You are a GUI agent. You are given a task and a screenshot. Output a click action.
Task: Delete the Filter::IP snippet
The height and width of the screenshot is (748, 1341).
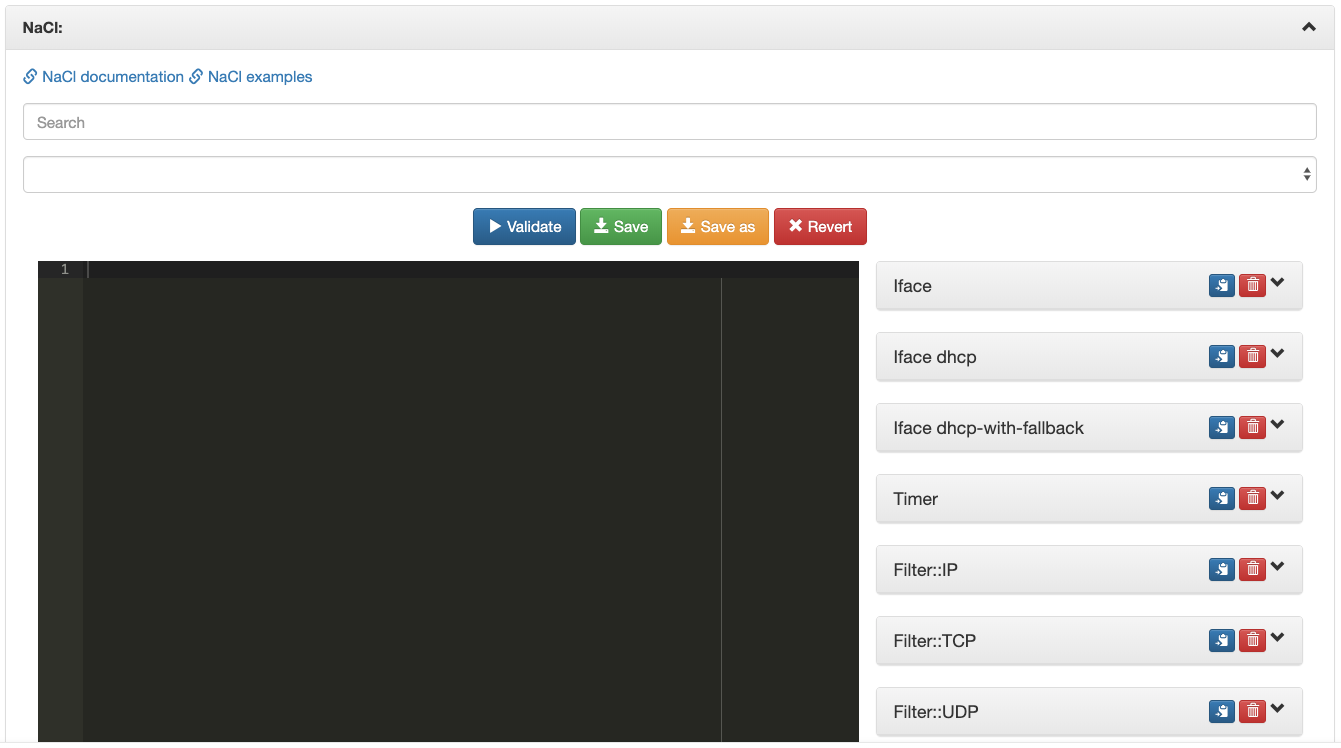[1252, 569]
